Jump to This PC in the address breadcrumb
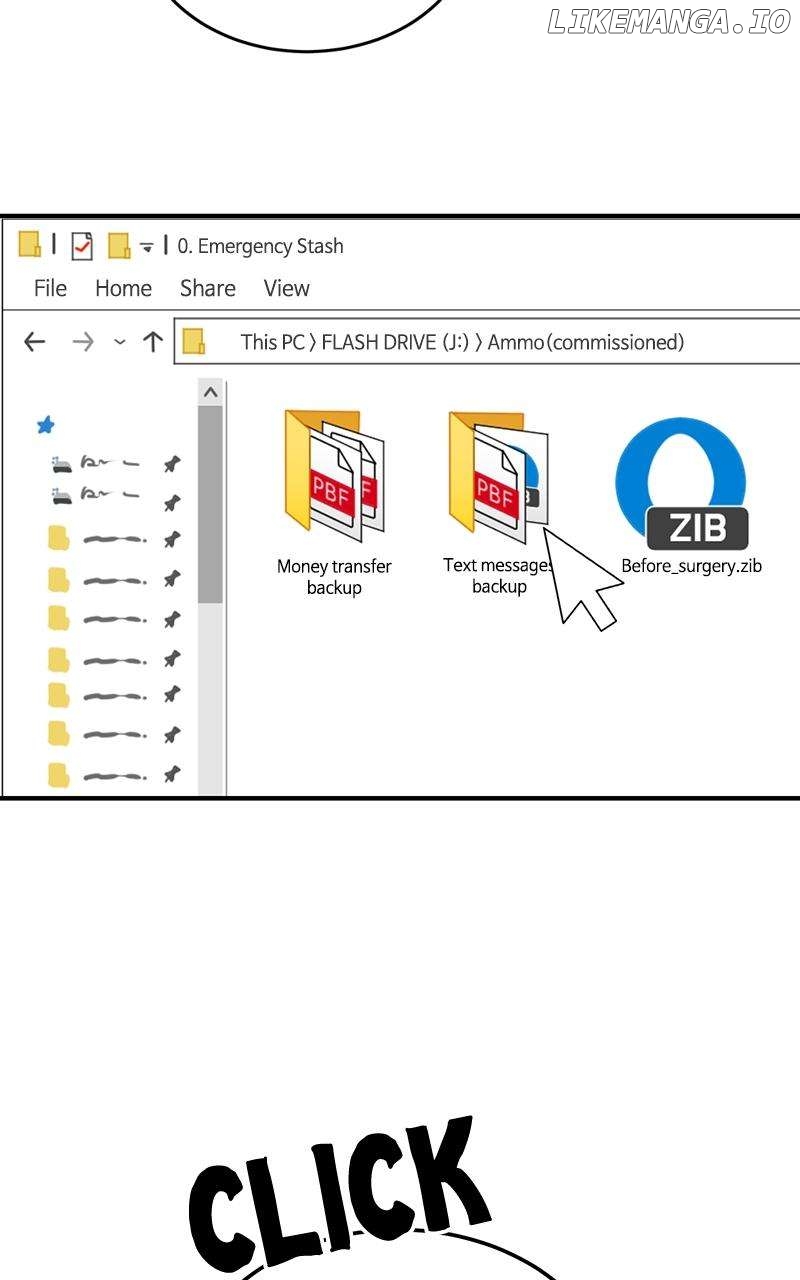The width and height of the screenshot is (800, 1280). tap(272, 342)
